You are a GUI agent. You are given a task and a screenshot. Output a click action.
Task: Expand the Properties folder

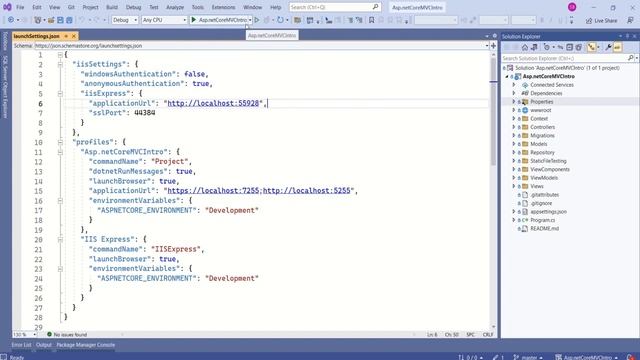pyautogui.click(x=514, y=102)
